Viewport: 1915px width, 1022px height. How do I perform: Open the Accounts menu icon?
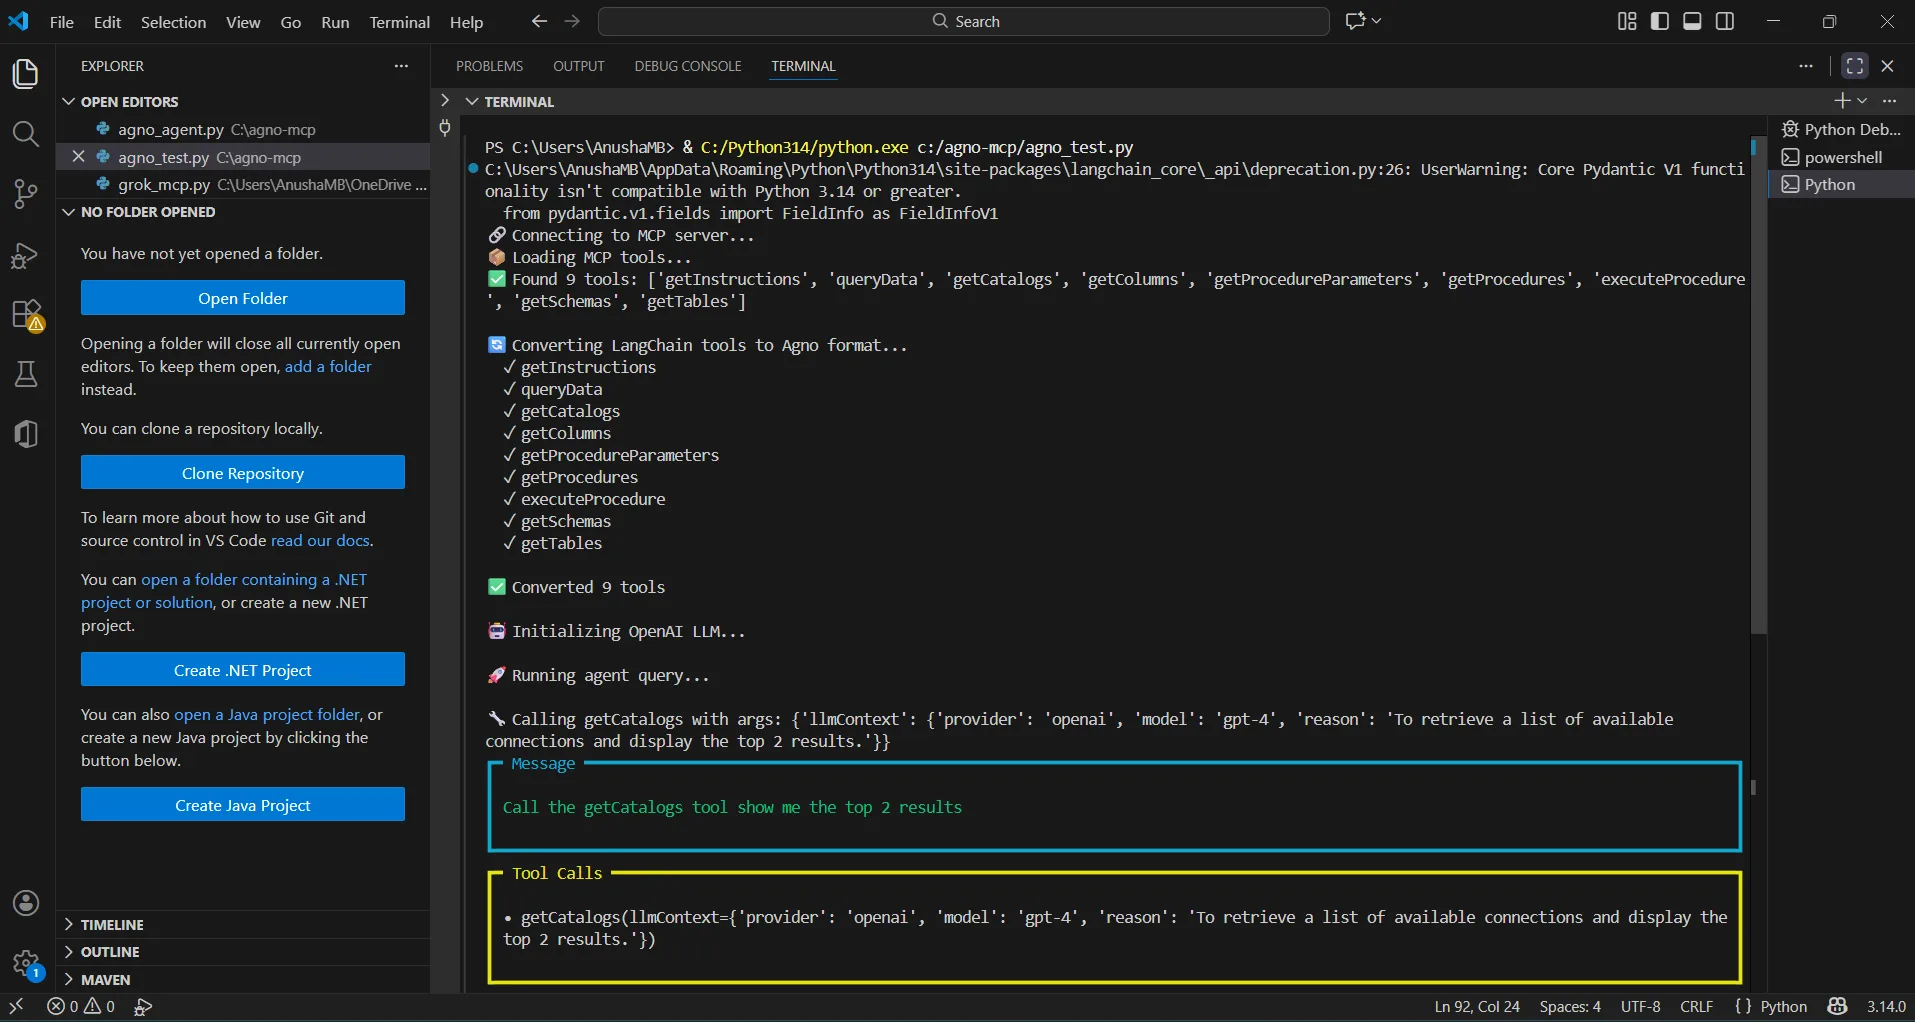coord(26,903)
